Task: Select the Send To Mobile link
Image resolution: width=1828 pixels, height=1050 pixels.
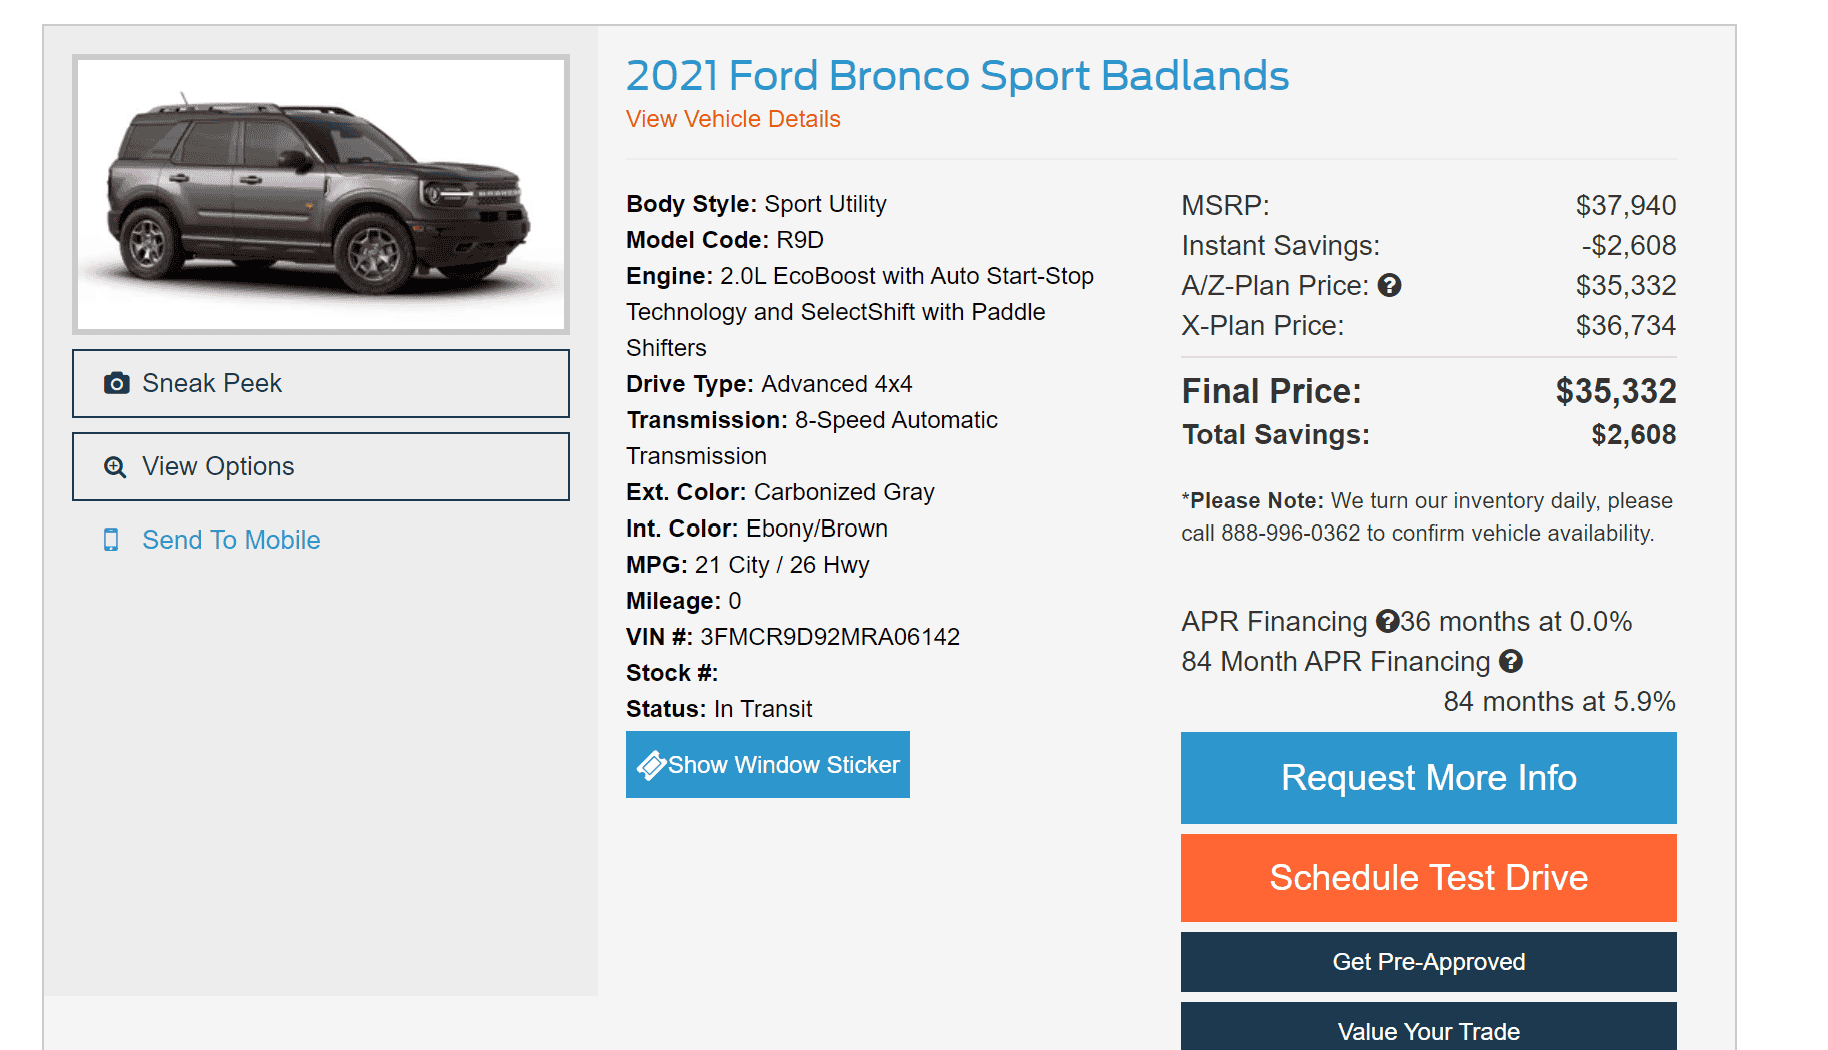Action: (231, 540)
